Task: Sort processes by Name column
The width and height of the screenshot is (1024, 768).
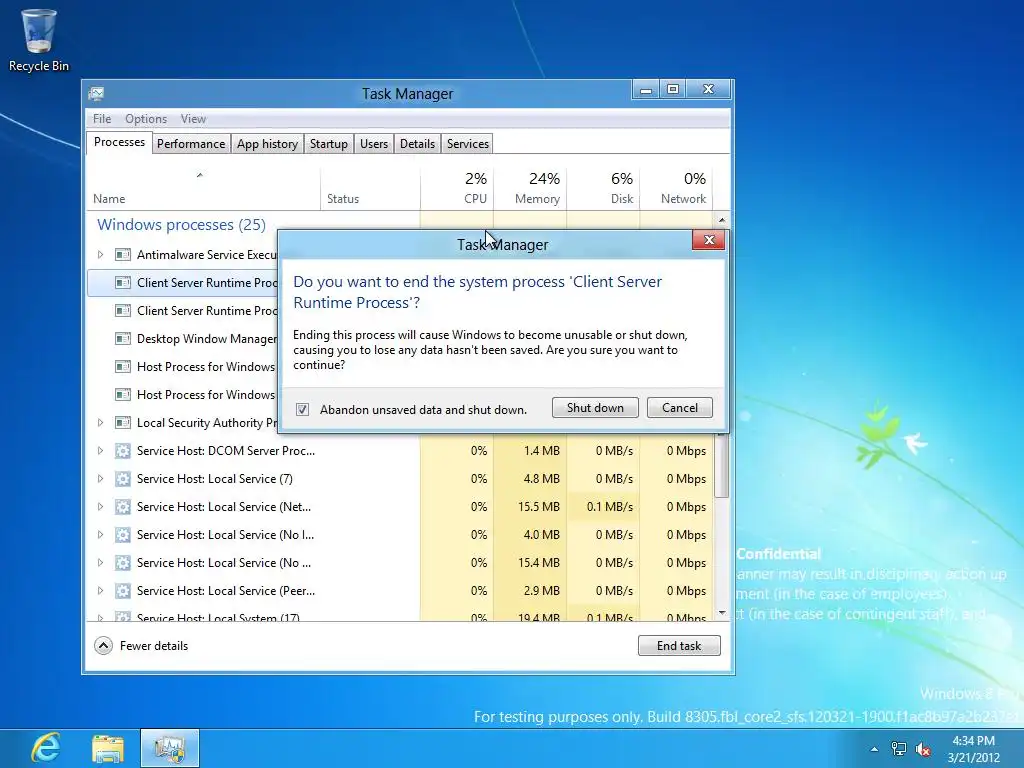Action: [203, 188]
